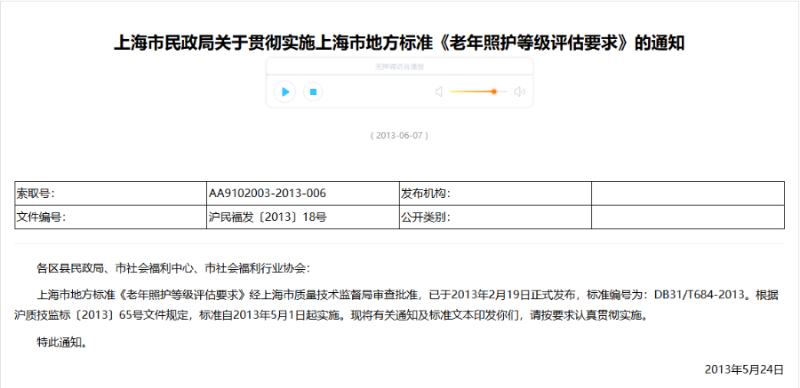Click the recipient line 各区县民政局

[x=173, y=268]
